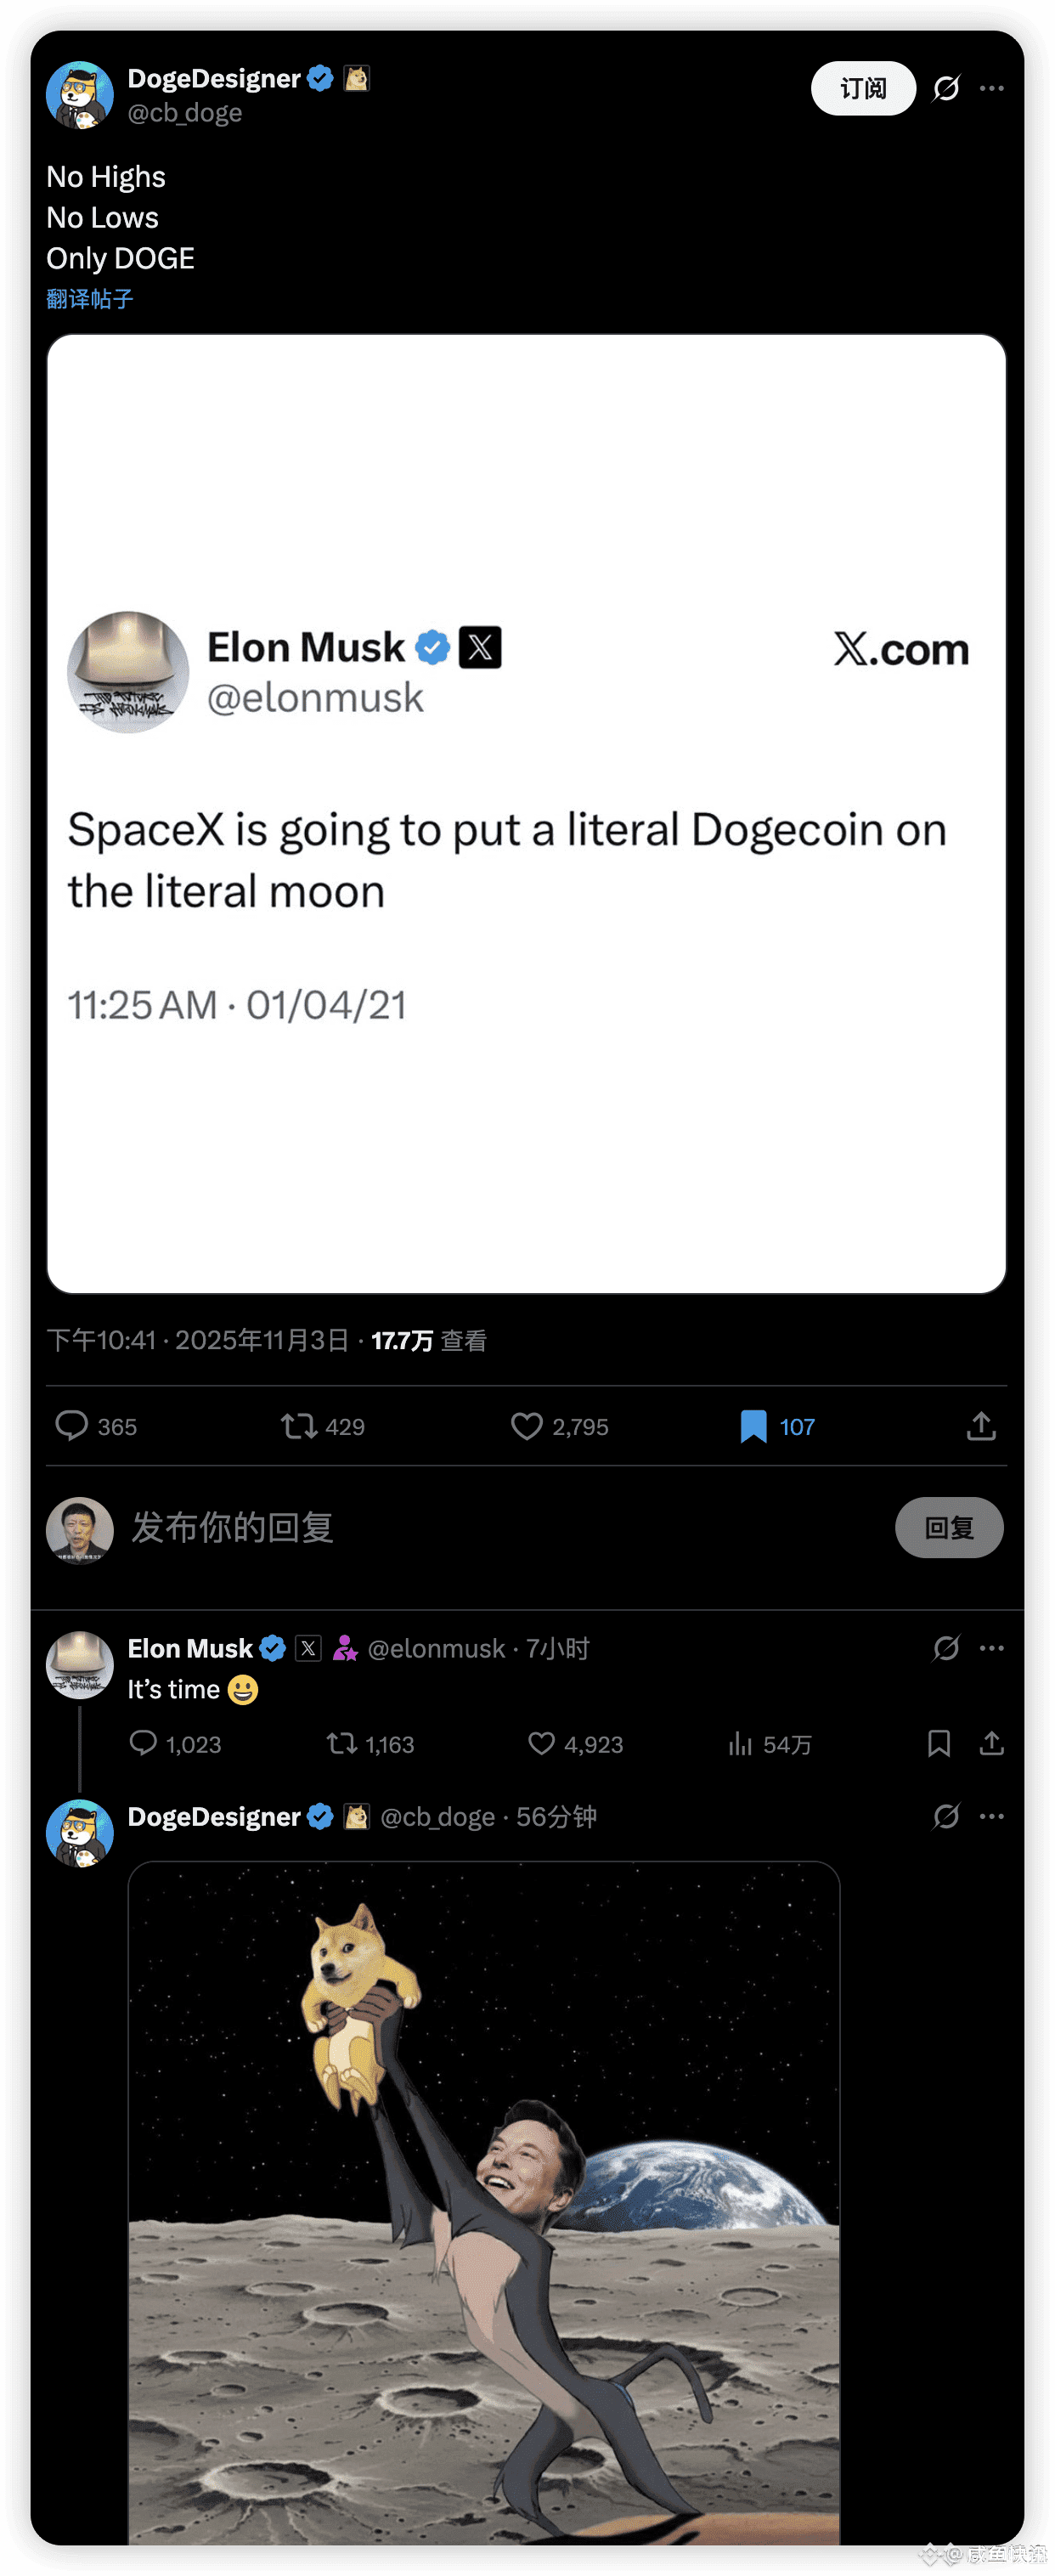Open more options on Elon Musk's reply
The width and height of the screenshot is (1055, 2576).
point(991,1648)
